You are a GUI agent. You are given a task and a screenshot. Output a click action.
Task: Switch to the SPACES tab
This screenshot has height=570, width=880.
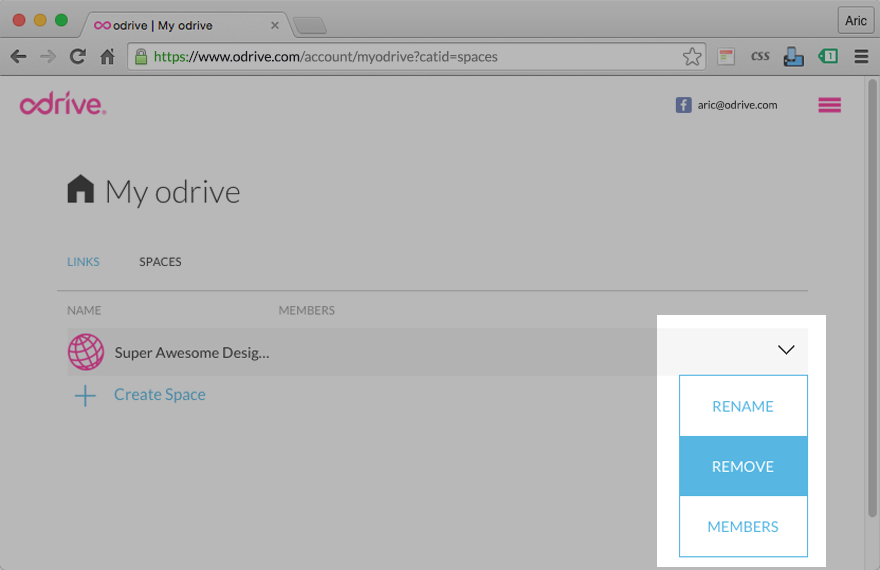160,262
